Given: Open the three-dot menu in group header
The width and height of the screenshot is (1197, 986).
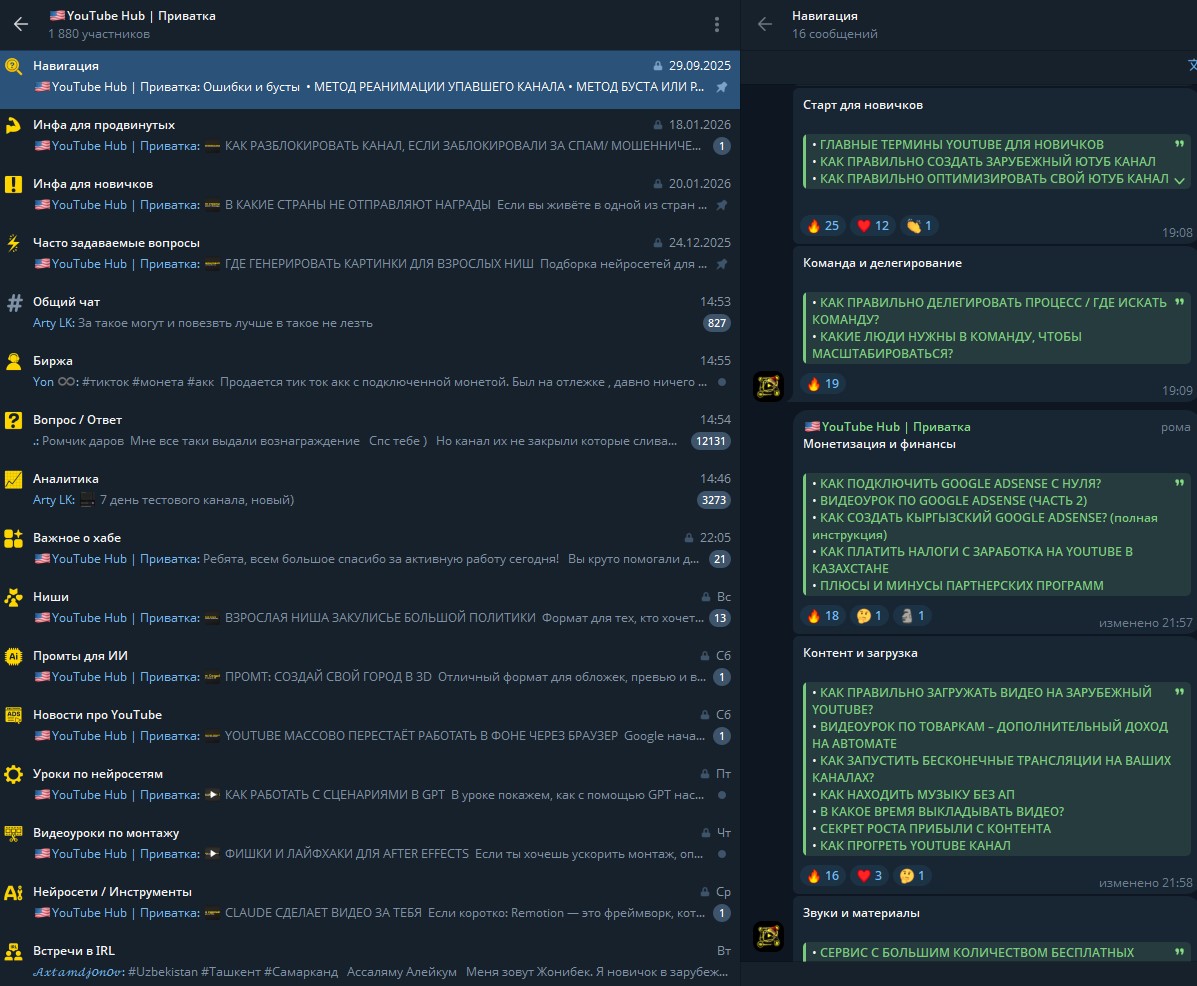Looking at the screenshot, I should (x=717, y=25).
